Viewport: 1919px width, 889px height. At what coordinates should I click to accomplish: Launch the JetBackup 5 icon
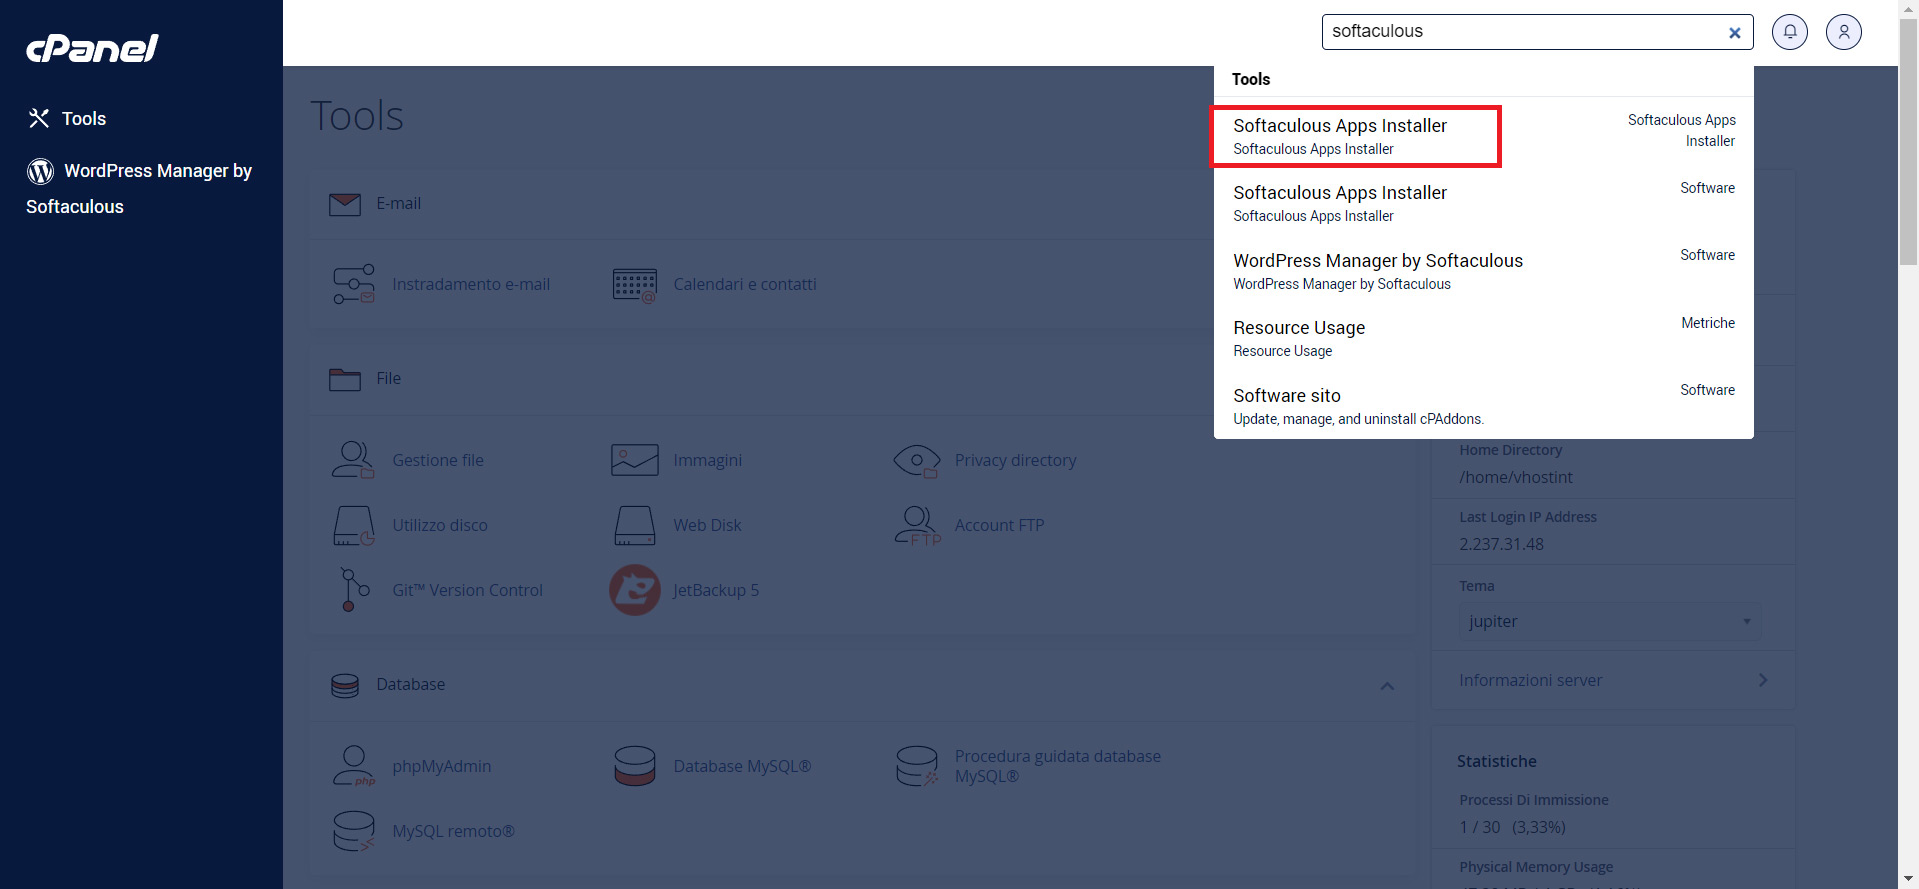(x=635, y=590)
